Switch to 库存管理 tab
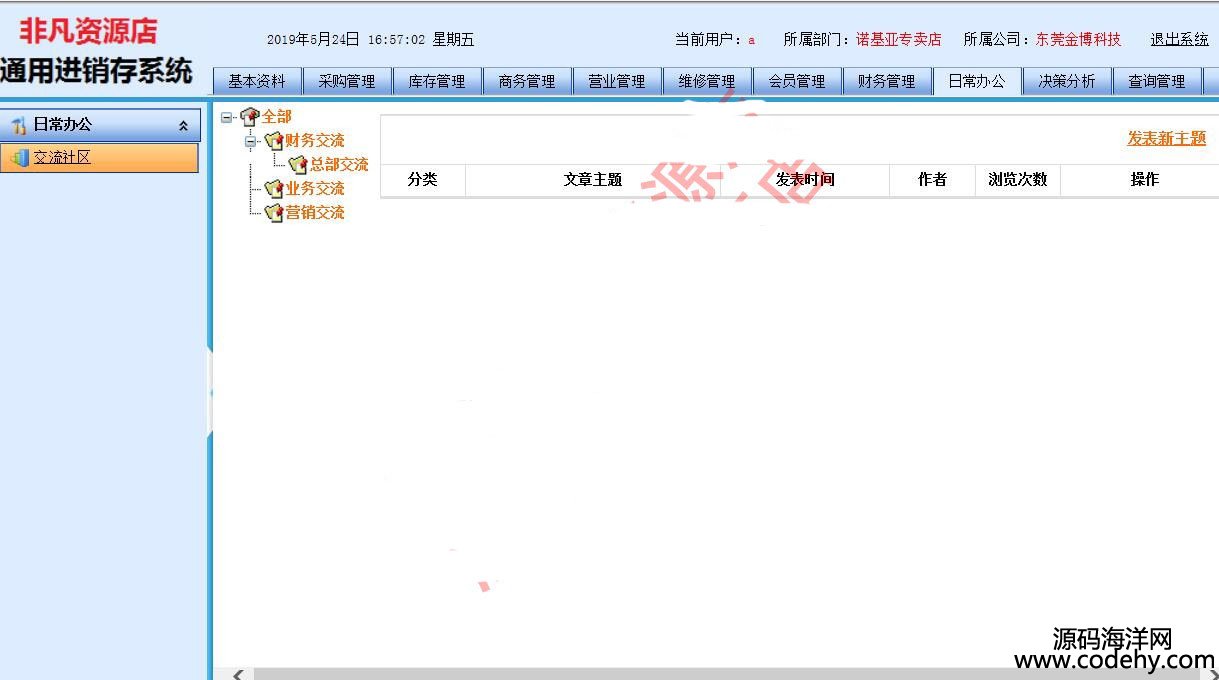This screenshot has width=1219, height=680. coord(437,82)
